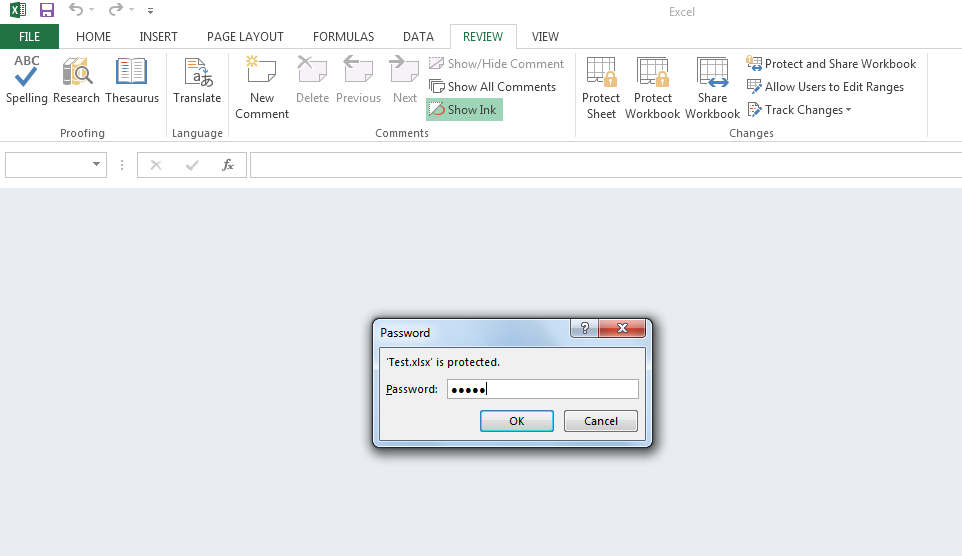Open Customize Quick Access Toolbar dropdown

[150, 10]
